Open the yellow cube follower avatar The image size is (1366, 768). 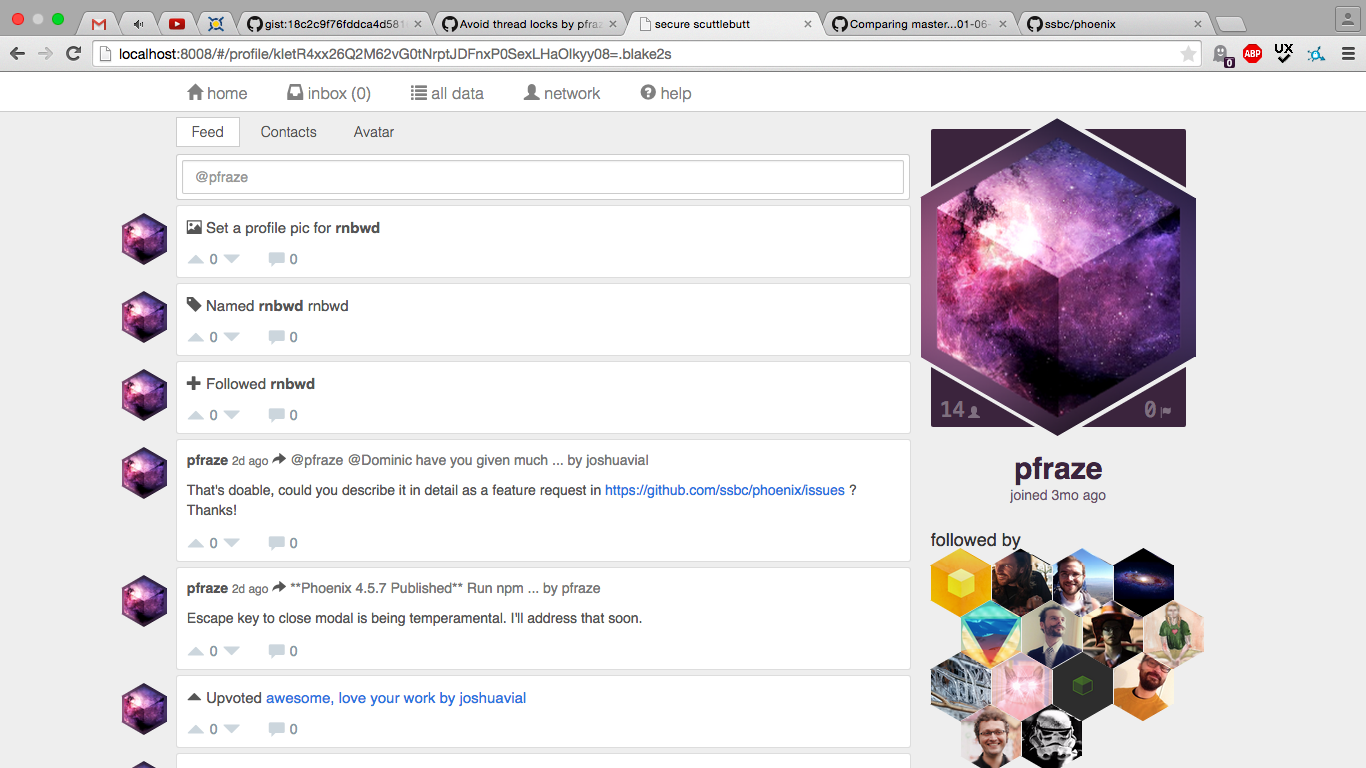[x=961, y=582]
